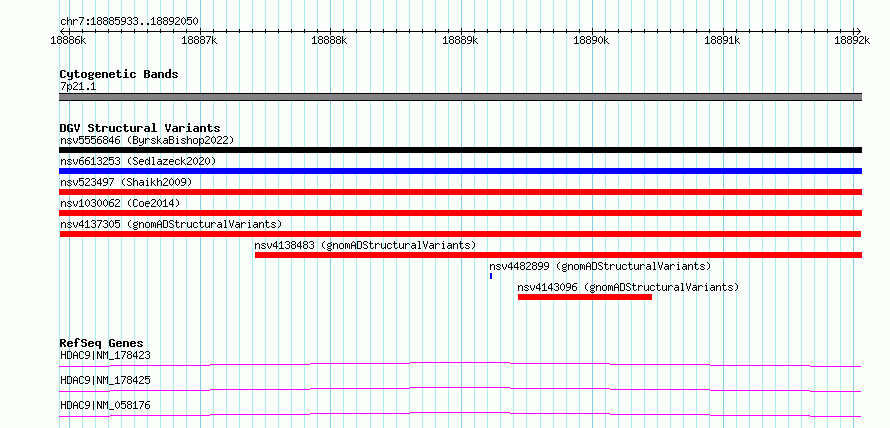Click the red nsv4137305 variant bar

coord(460,234)
